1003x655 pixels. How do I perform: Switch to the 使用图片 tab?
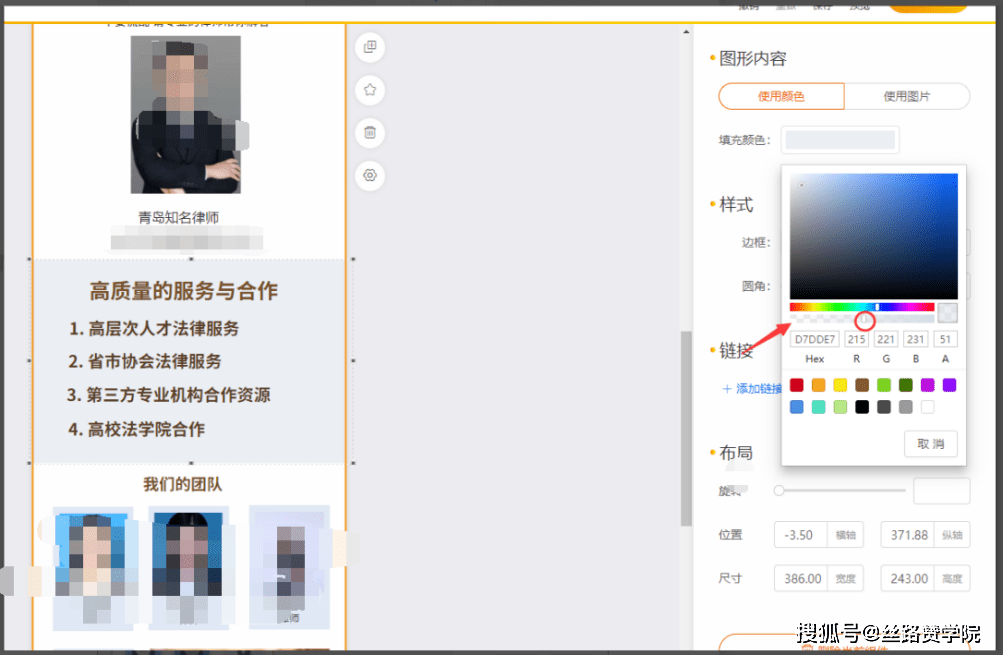pos(907,97)
